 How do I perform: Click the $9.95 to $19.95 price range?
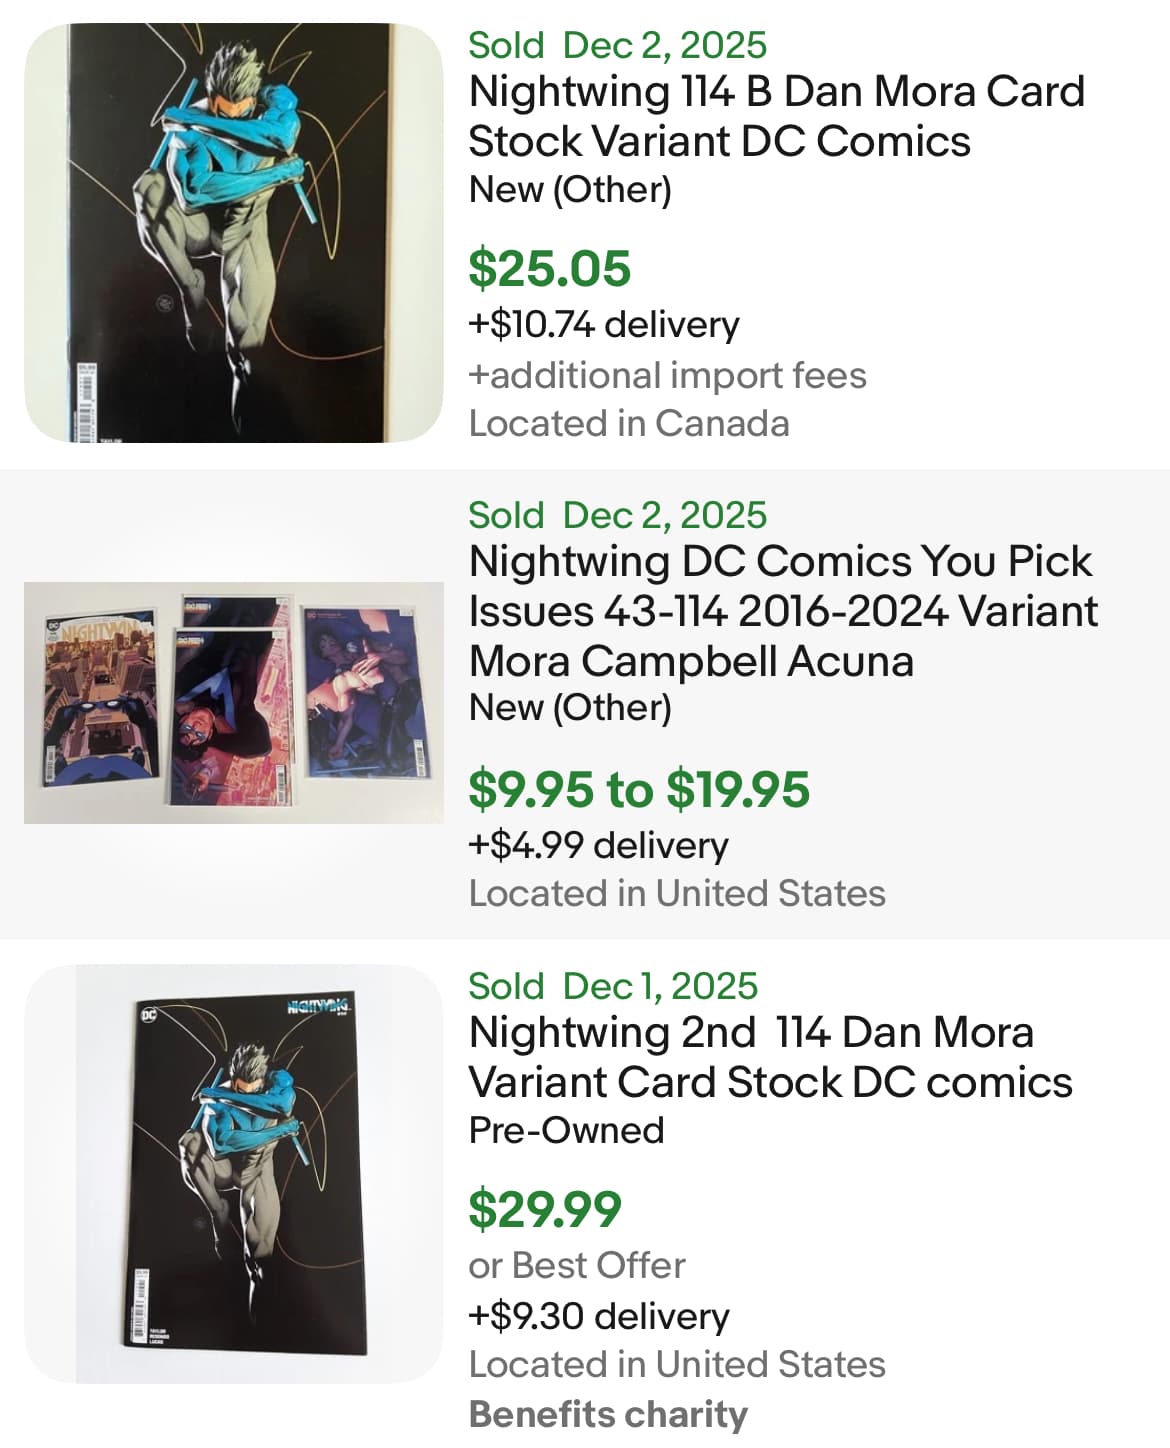(x=639, y=789)
